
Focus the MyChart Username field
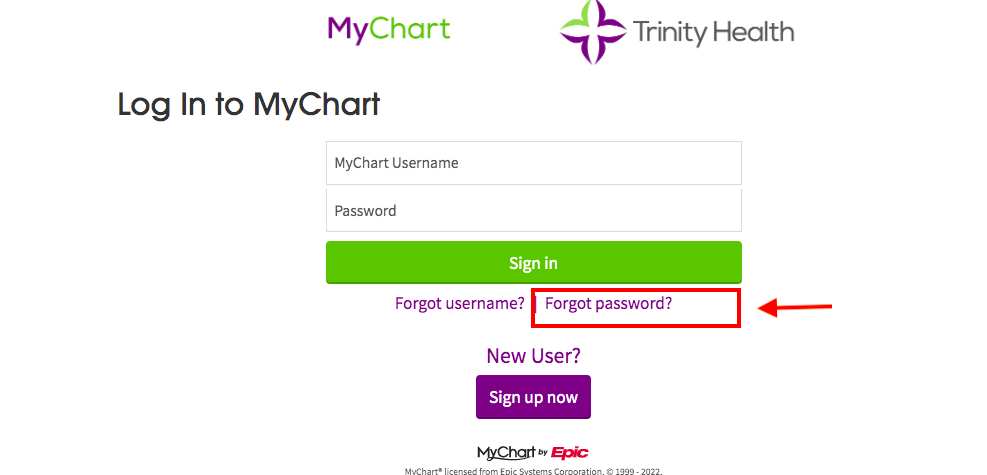pyautogui.click(x=534, y=163)
